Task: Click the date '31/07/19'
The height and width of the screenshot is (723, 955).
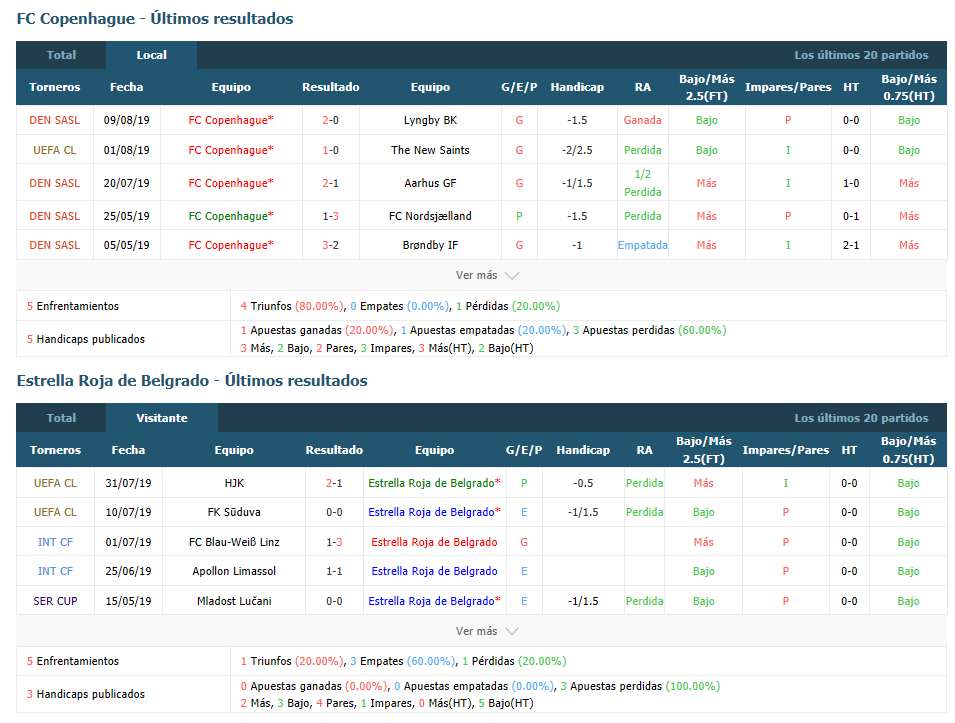Action: point(129,483)
